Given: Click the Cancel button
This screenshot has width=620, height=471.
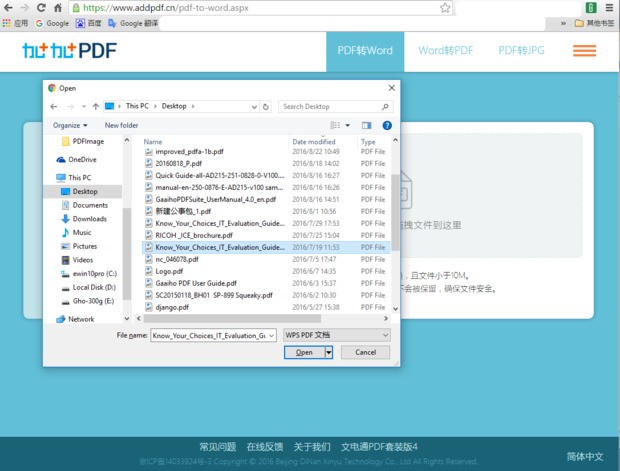Looking at the screenshot, I should [365, 352].
